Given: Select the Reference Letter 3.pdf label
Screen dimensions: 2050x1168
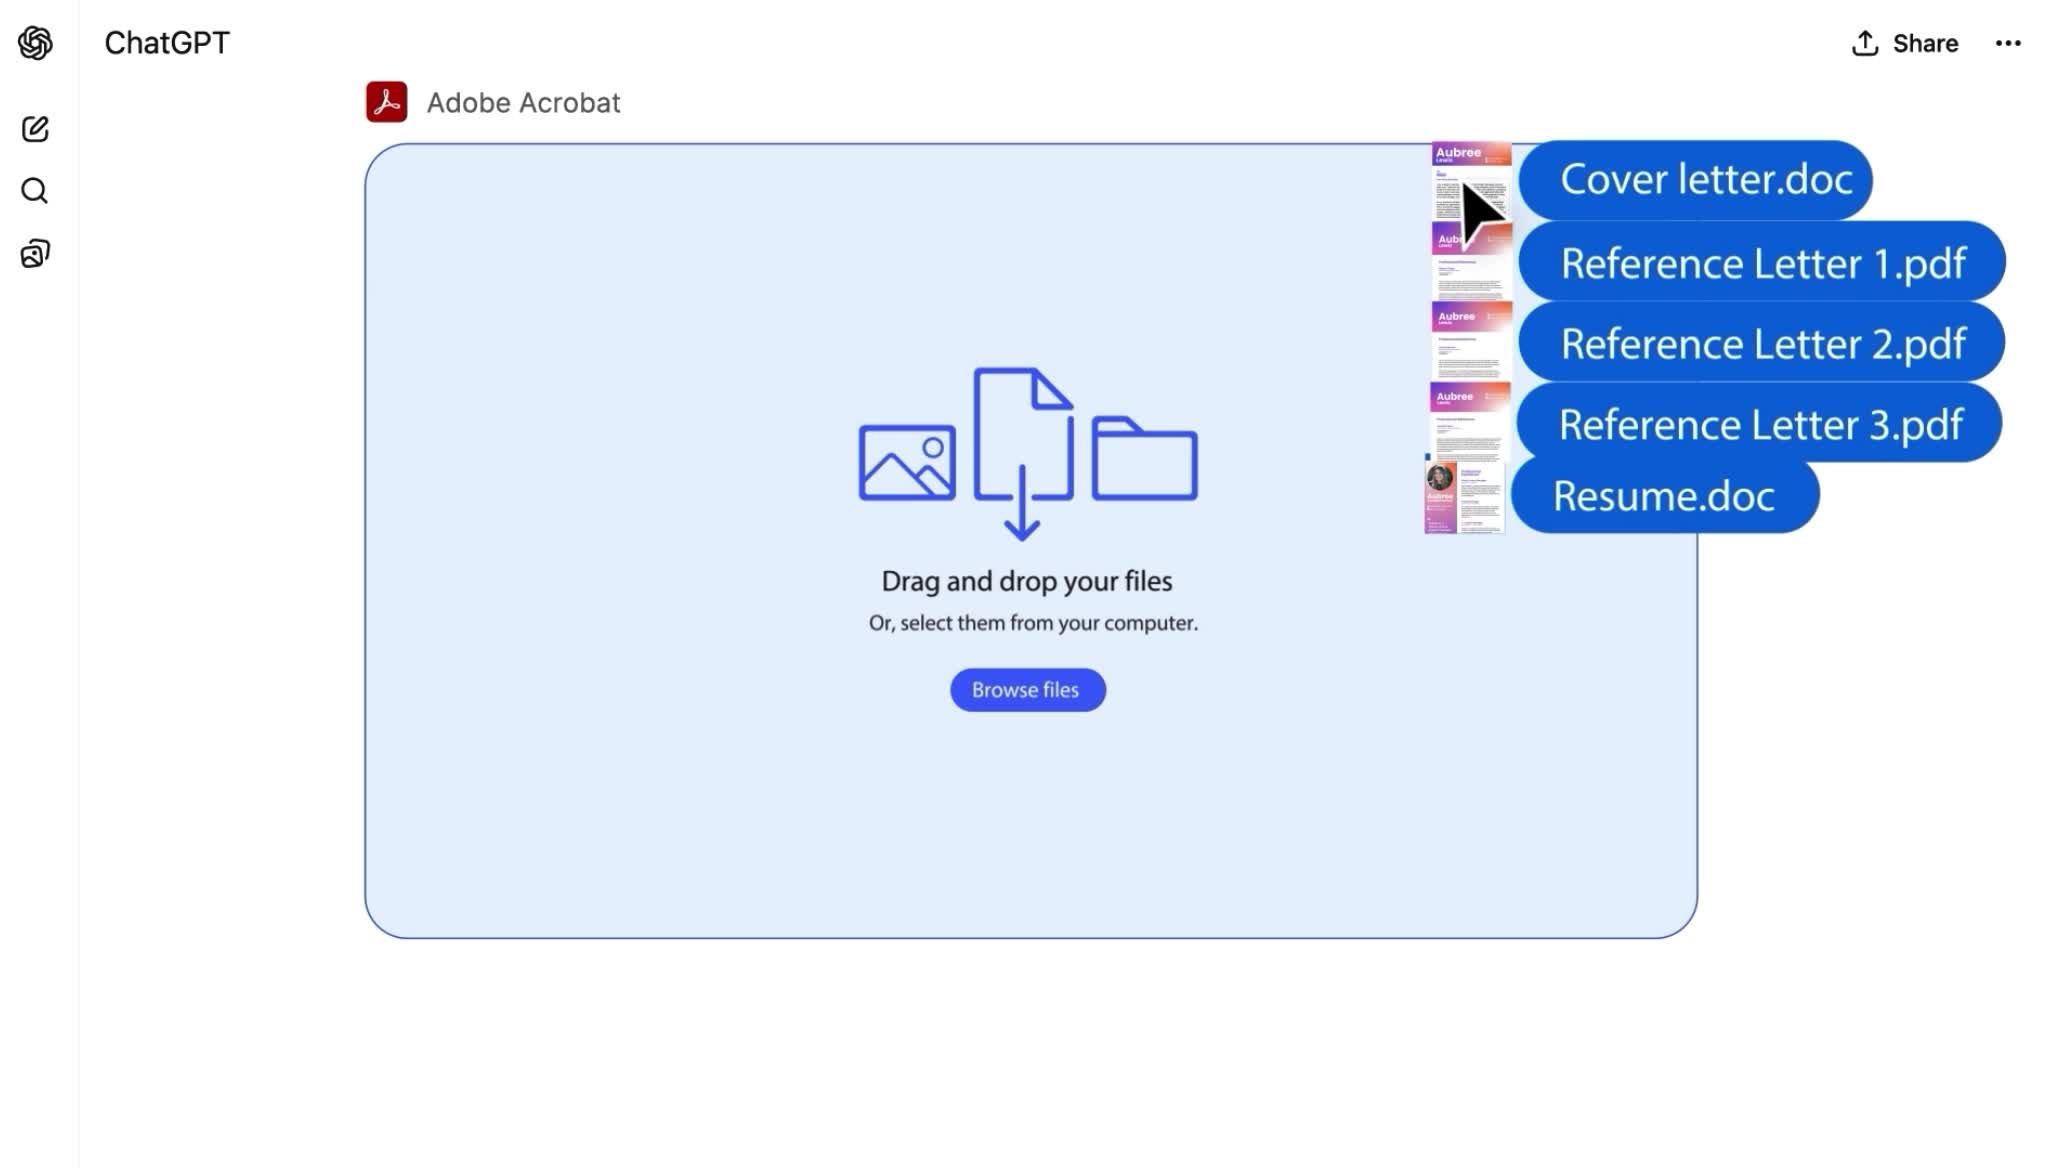Looking at the screenshot, I should (x=1760, y=424).
